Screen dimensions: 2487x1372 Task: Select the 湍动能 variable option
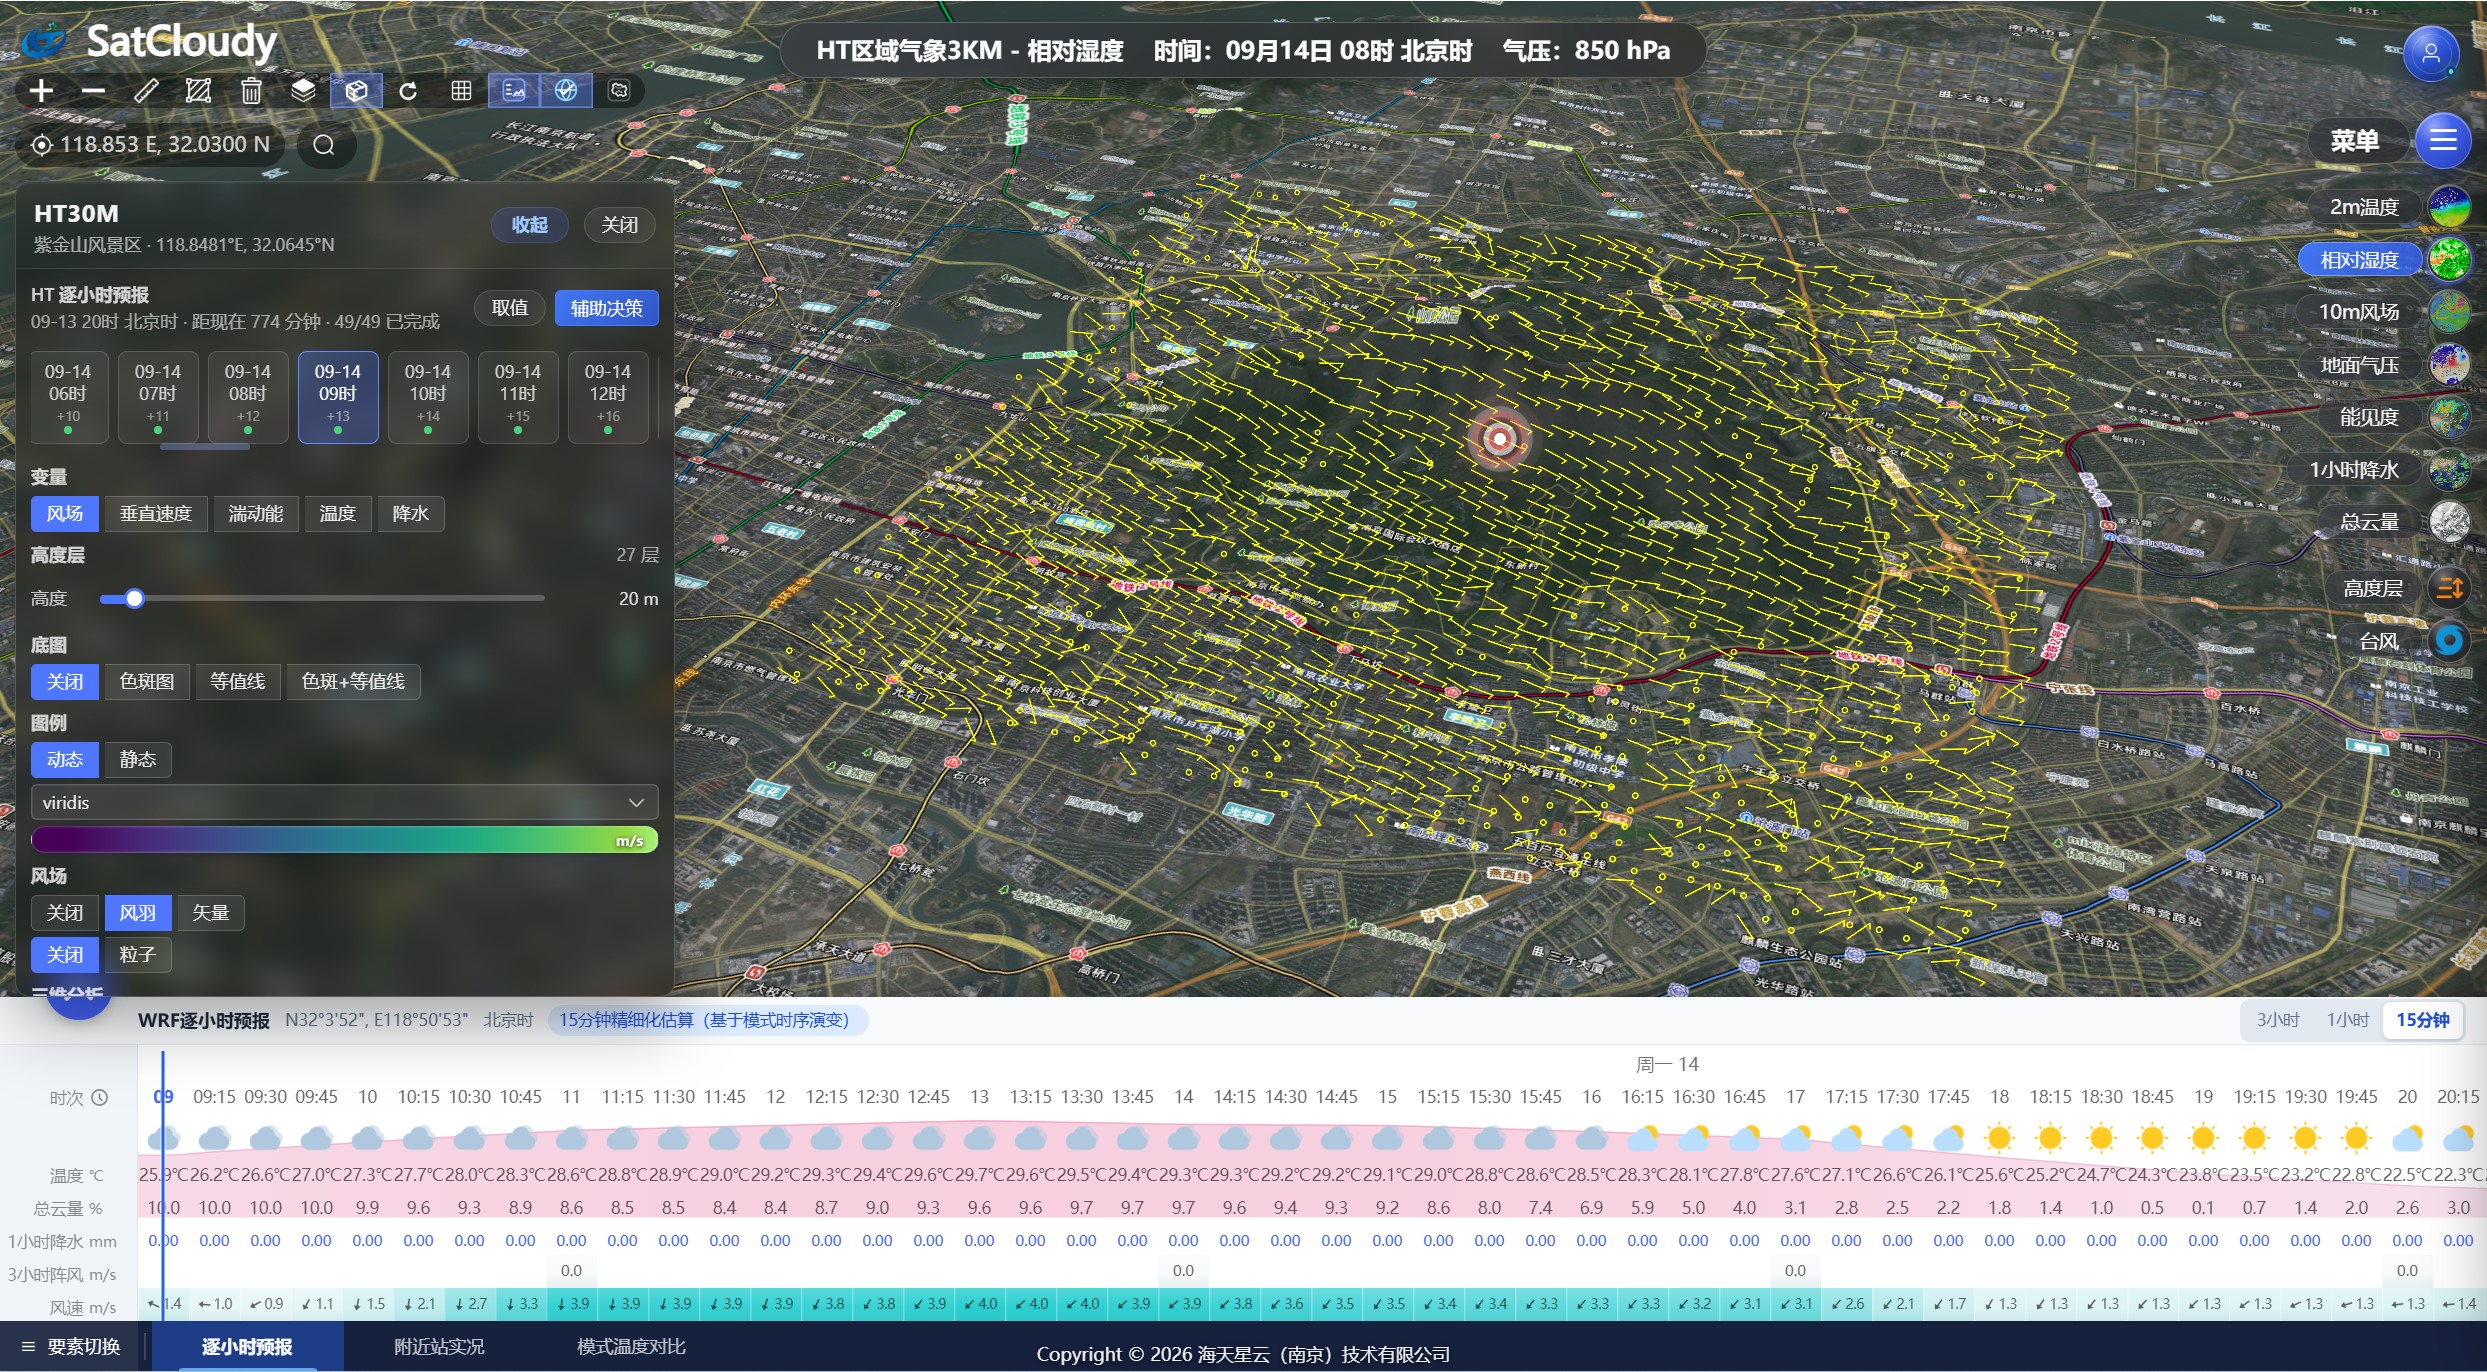click(x=256, y=514)
